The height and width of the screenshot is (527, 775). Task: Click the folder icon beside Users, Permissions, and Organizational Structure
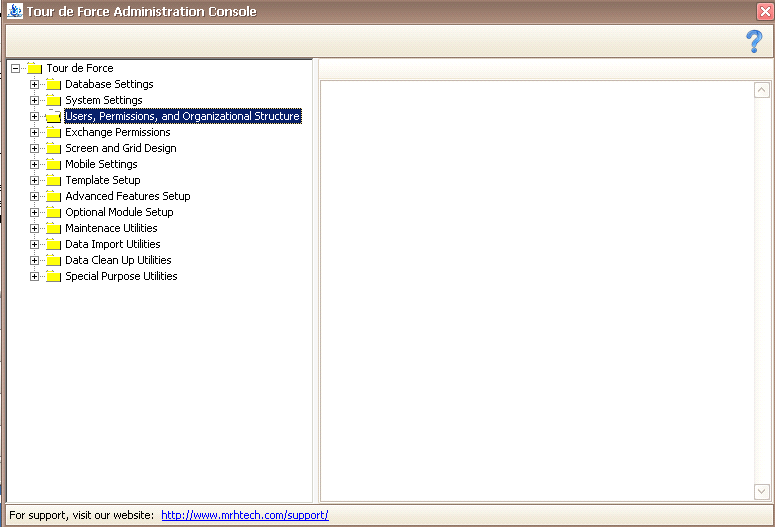[53, 116]
